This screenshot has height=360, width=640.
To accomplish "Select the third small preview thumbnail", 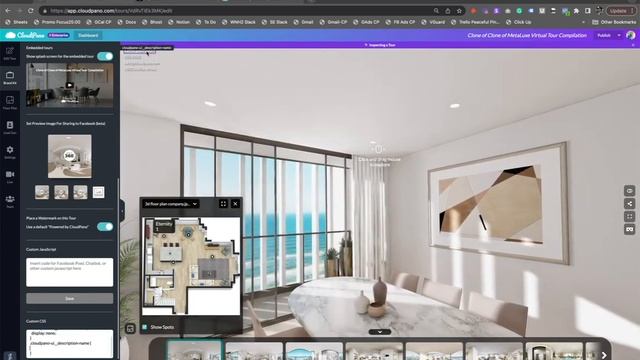I will pyautogui.click(x=80, y=192).
